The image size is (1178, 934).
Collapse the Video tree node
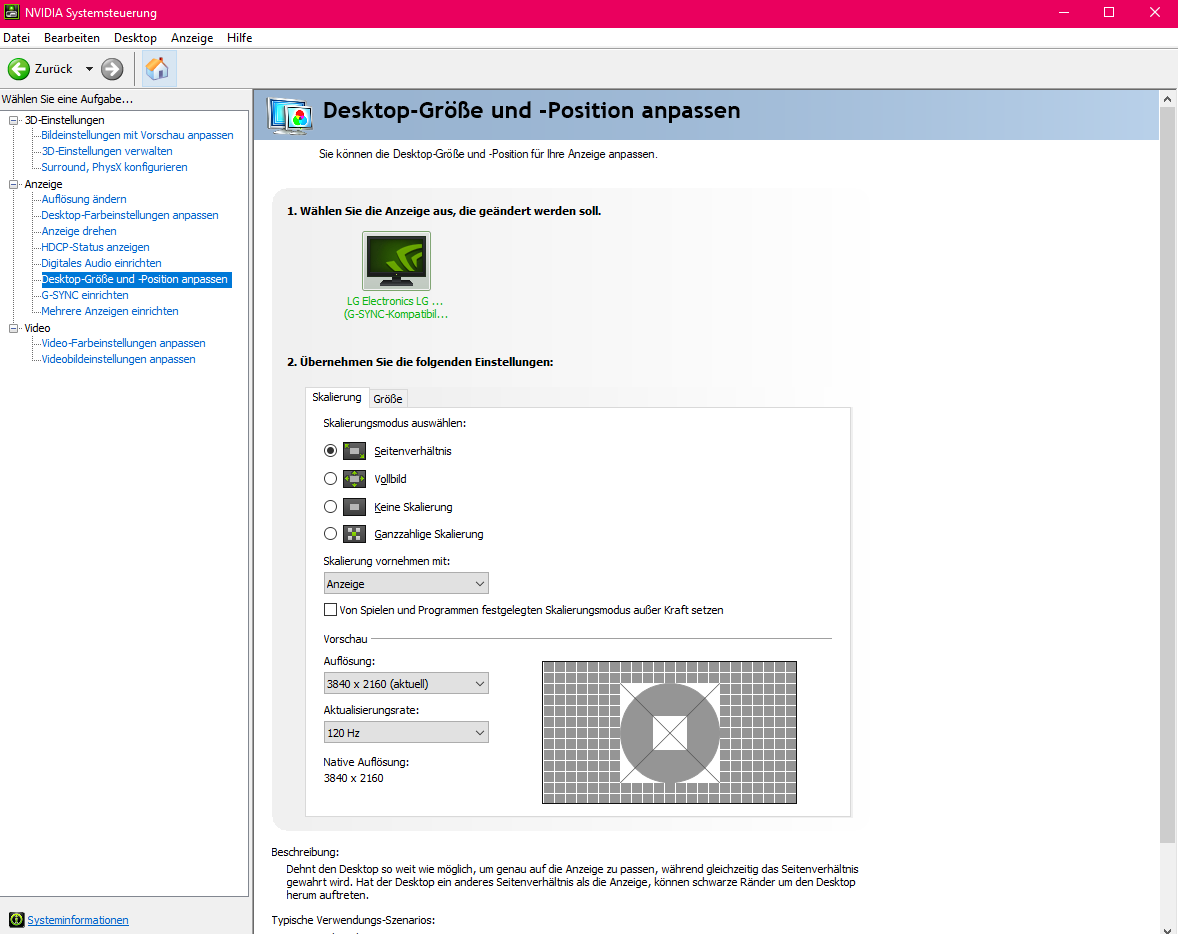[13, 328]
